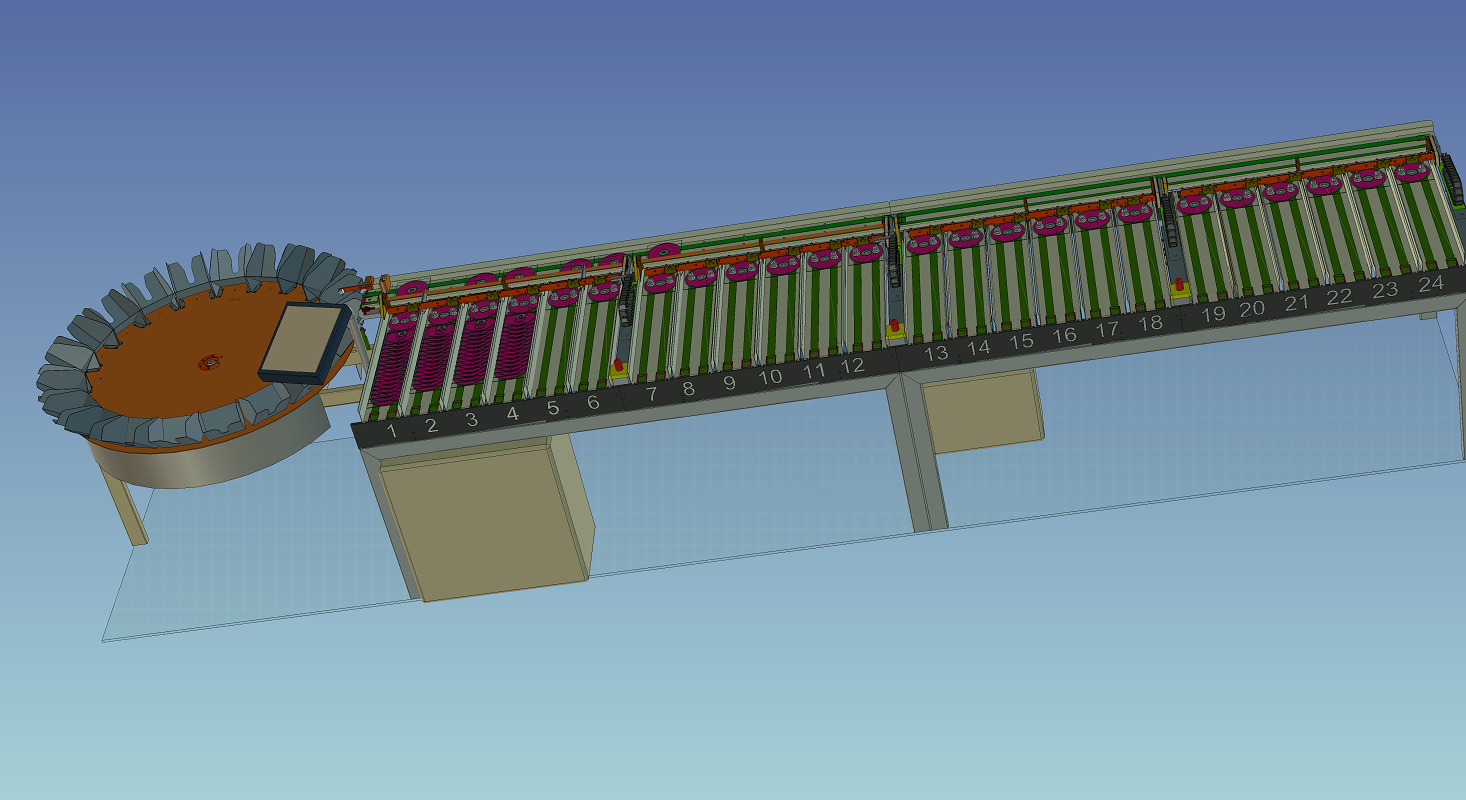Select lane number 22 label
This screenshot has width=1466, height=800.
(1339, 297)
